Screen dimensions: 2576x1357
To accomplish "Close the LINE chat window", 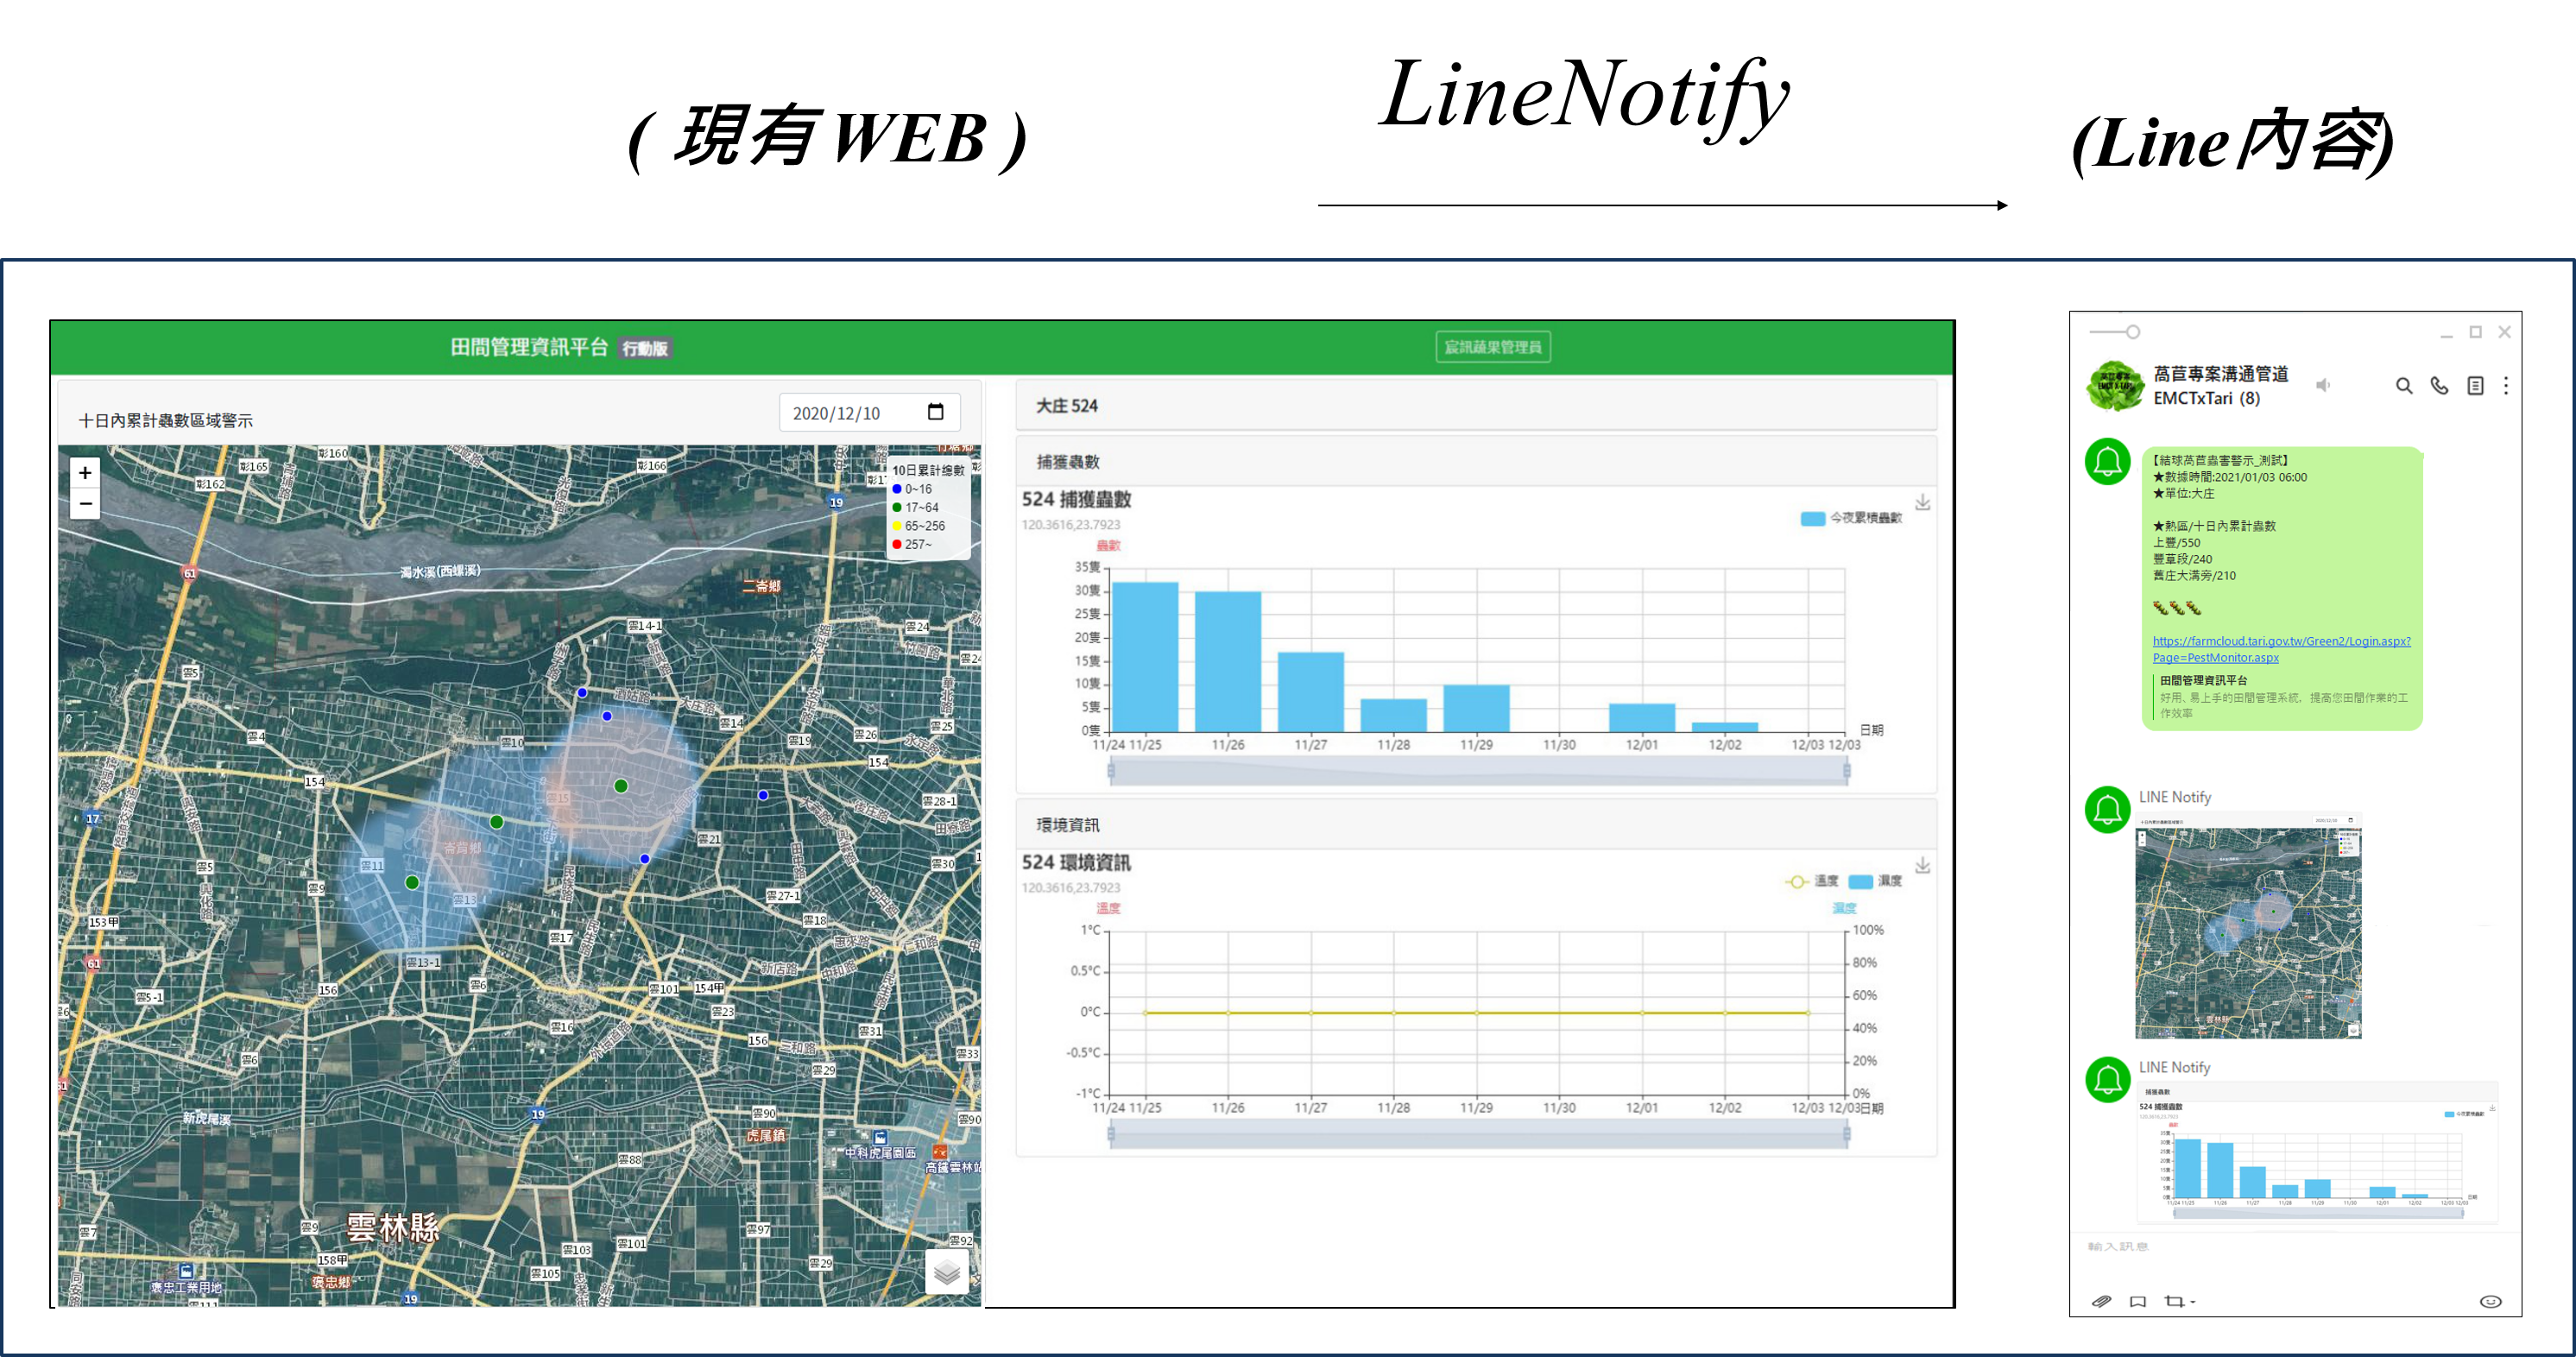I will [2505, 332].
